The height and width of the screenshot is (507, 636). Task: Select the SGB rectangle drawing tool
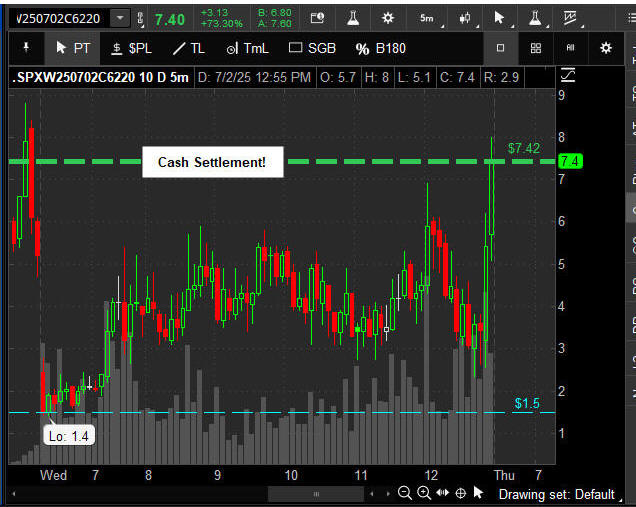click(312, 48)
